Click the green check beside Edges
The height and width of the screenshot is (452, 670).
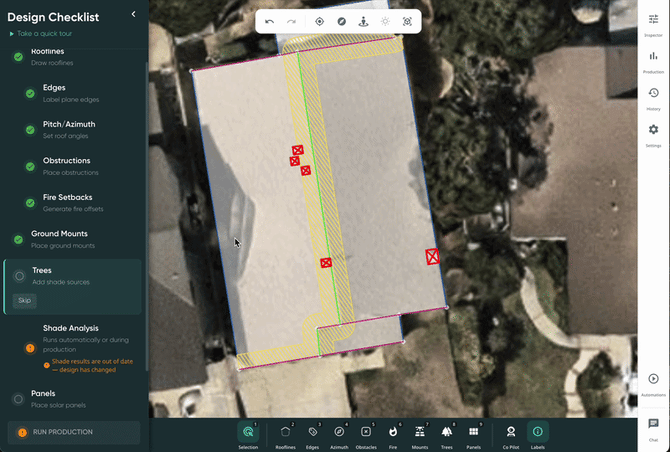pos(30,93)
